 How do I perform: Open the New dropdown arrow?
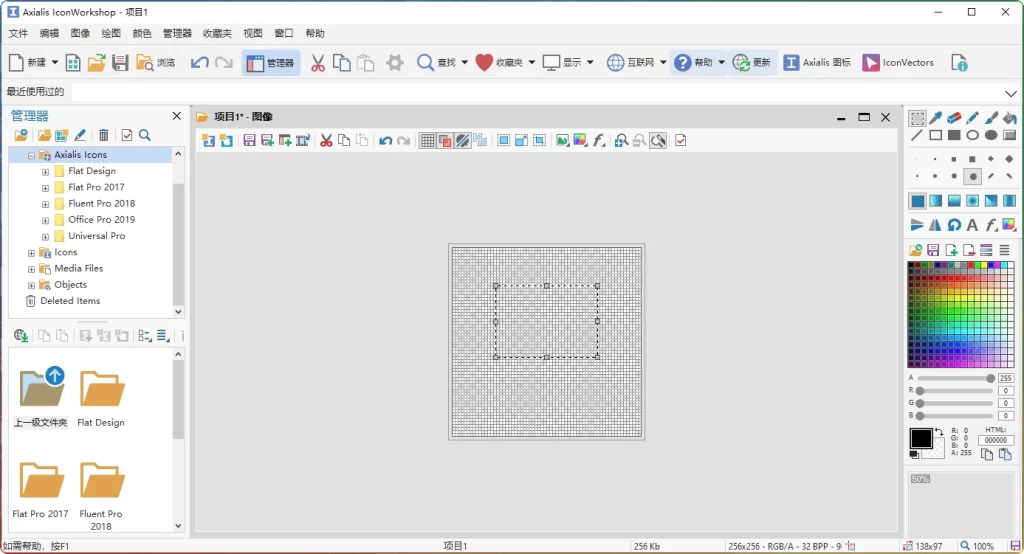click(x=55, y=63)
